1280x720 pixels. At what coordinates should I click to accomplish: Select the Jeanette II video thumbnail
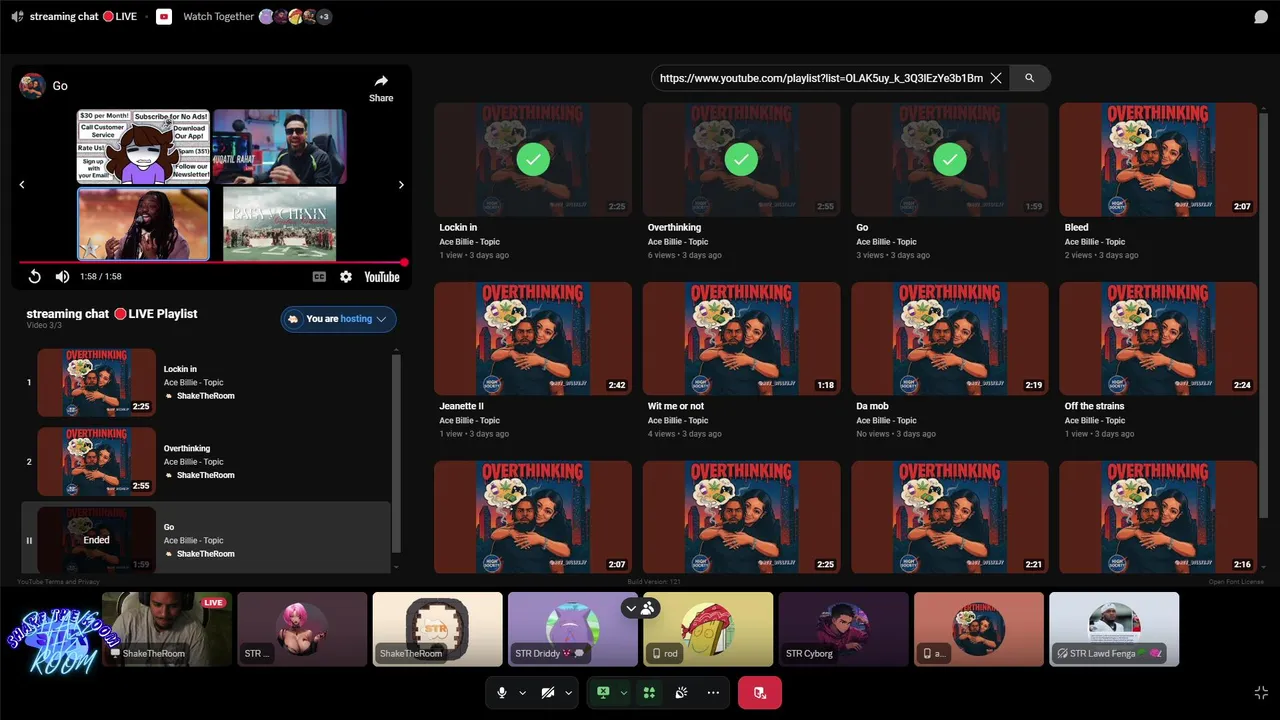click(x=533, y=338)
